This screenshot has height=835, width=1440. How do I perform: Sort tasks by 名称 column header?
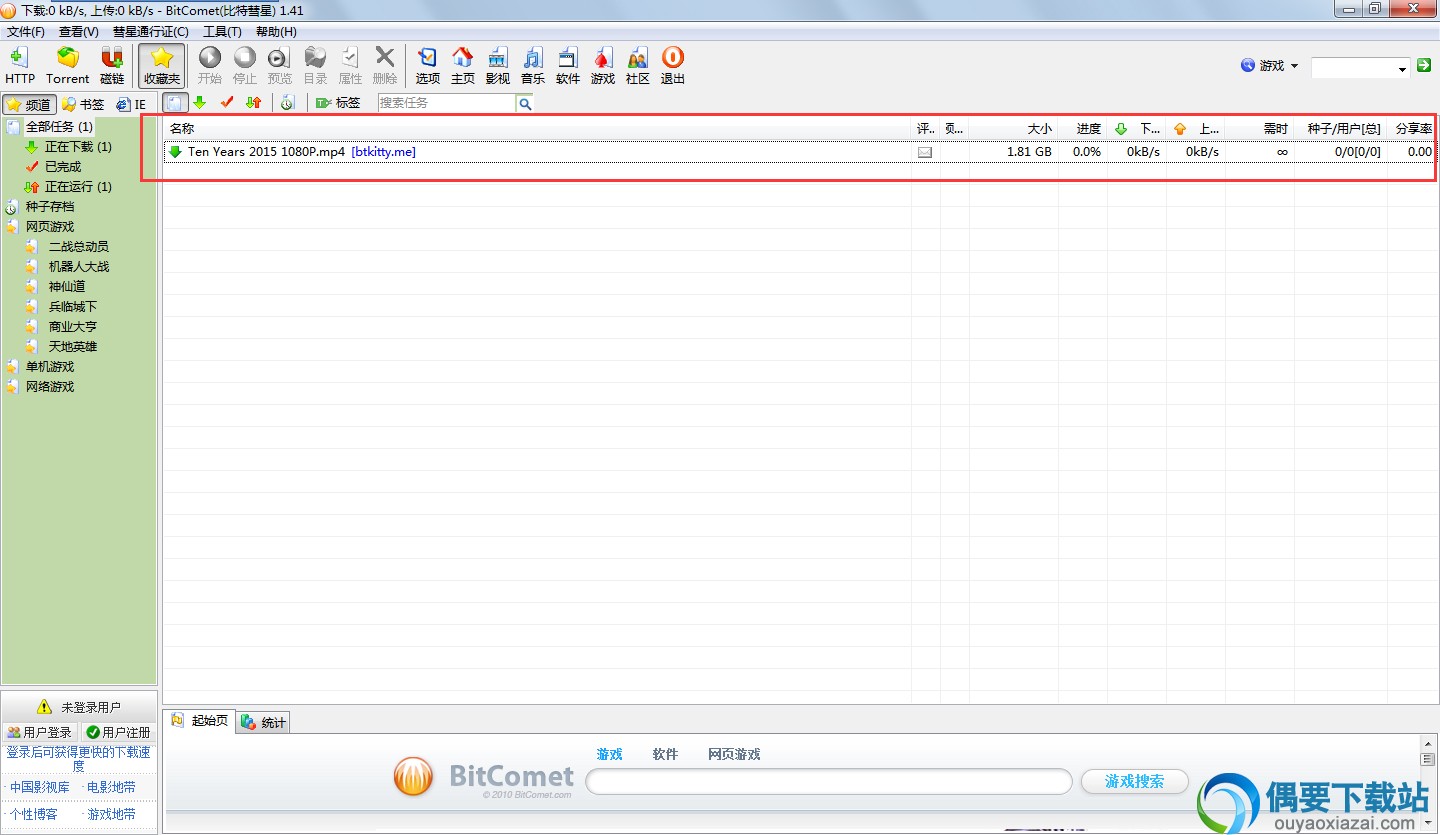[538, 129]
